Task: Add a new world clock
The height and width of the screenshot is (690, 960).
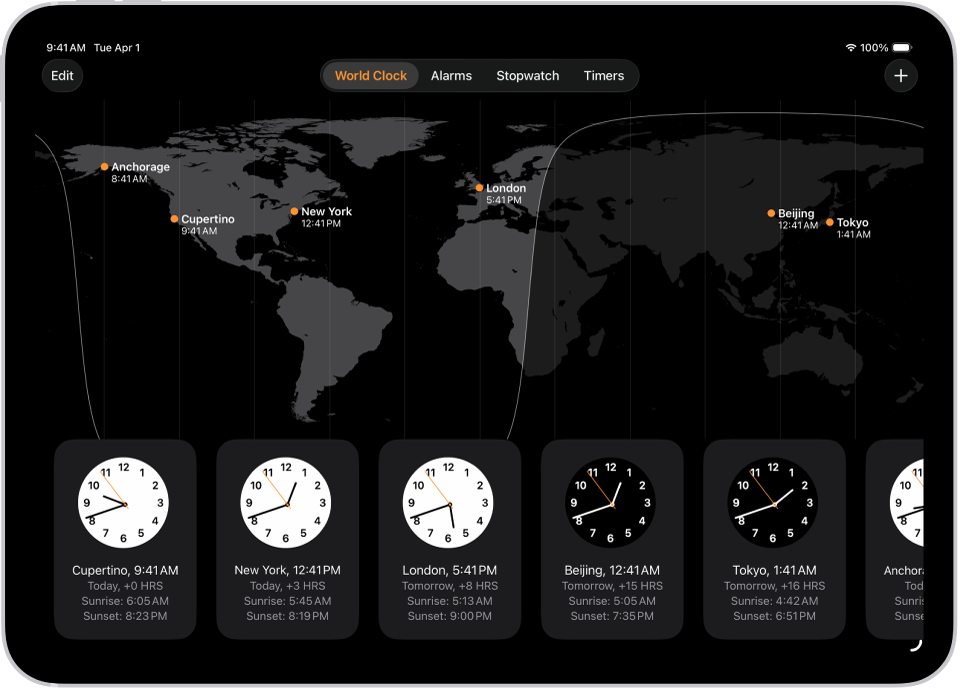Action: click(x=901, y=75)
